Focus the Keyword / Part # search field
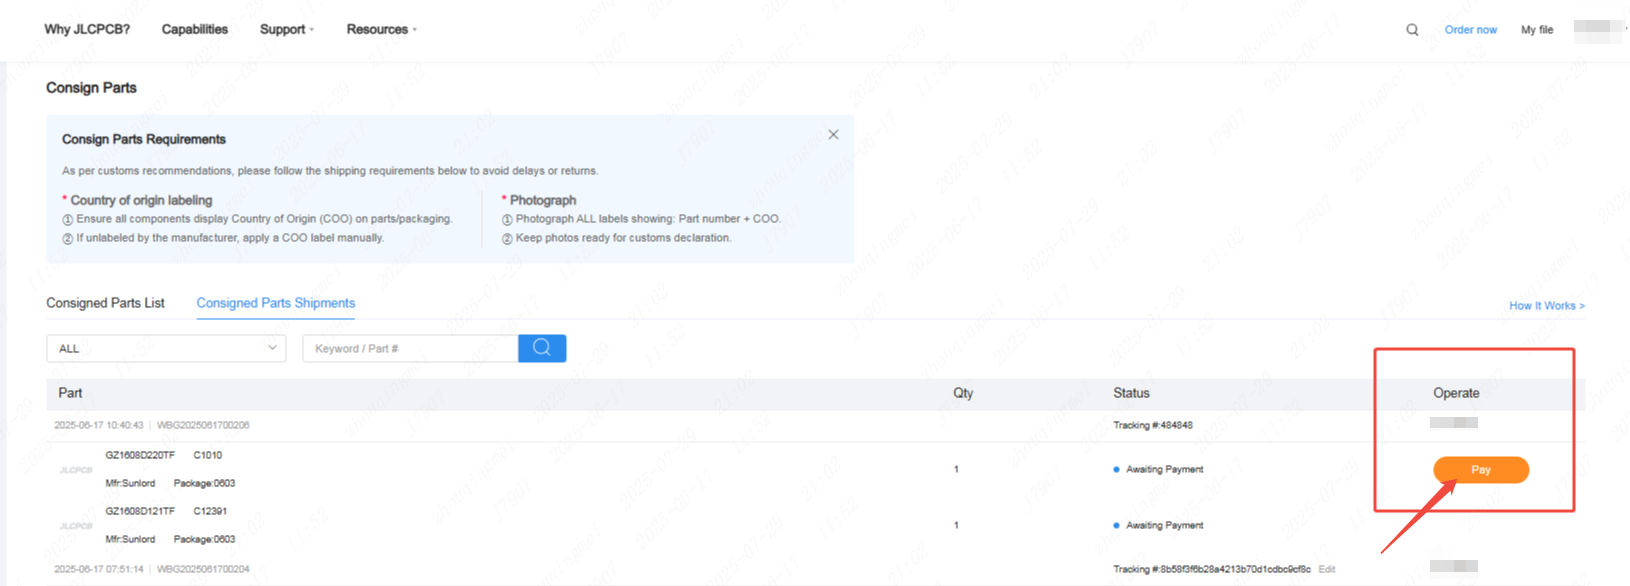This screenshot has width=1630, height=586. tap(410, 348)
